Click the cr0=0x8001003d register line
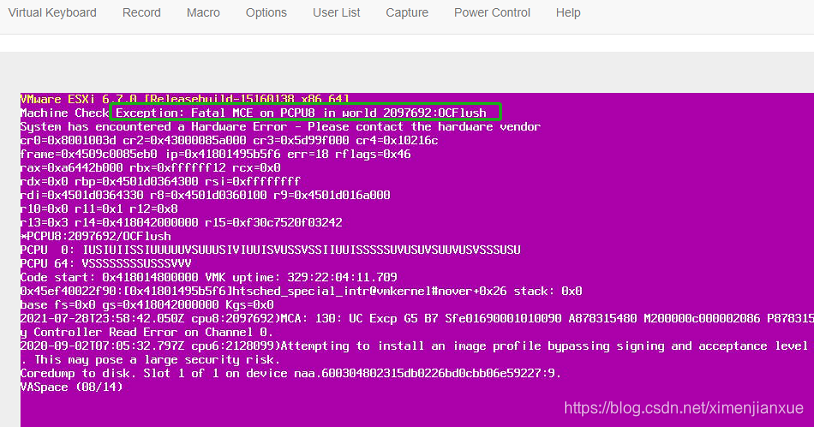The height and width of the screenshot is (427, 814). (229, 141)
